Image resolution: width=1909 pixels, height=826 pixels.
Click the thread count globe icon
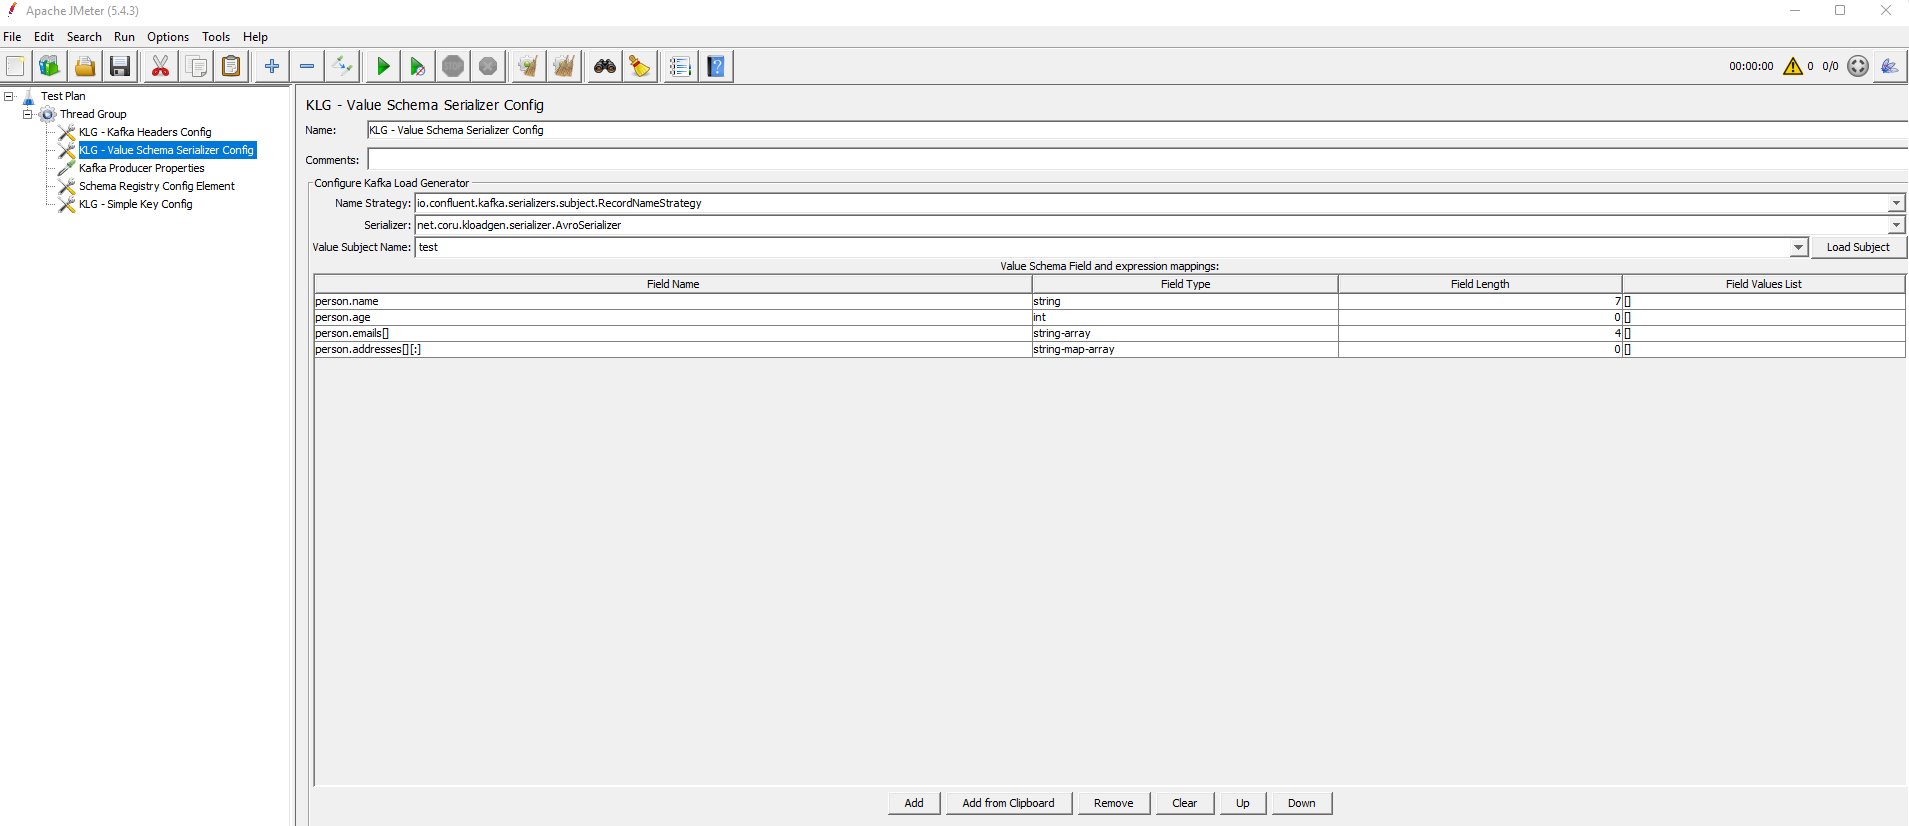(1858, 66)
